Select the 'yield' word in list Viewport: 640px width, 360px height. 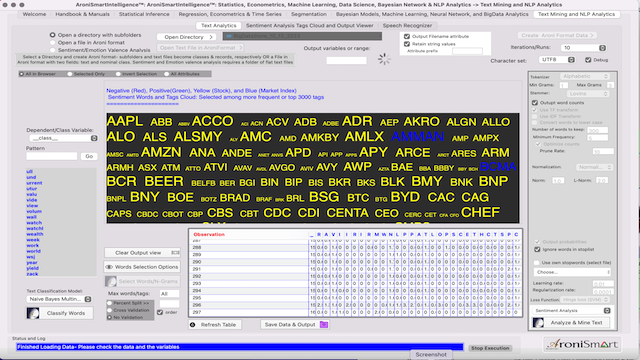point(32,268)
